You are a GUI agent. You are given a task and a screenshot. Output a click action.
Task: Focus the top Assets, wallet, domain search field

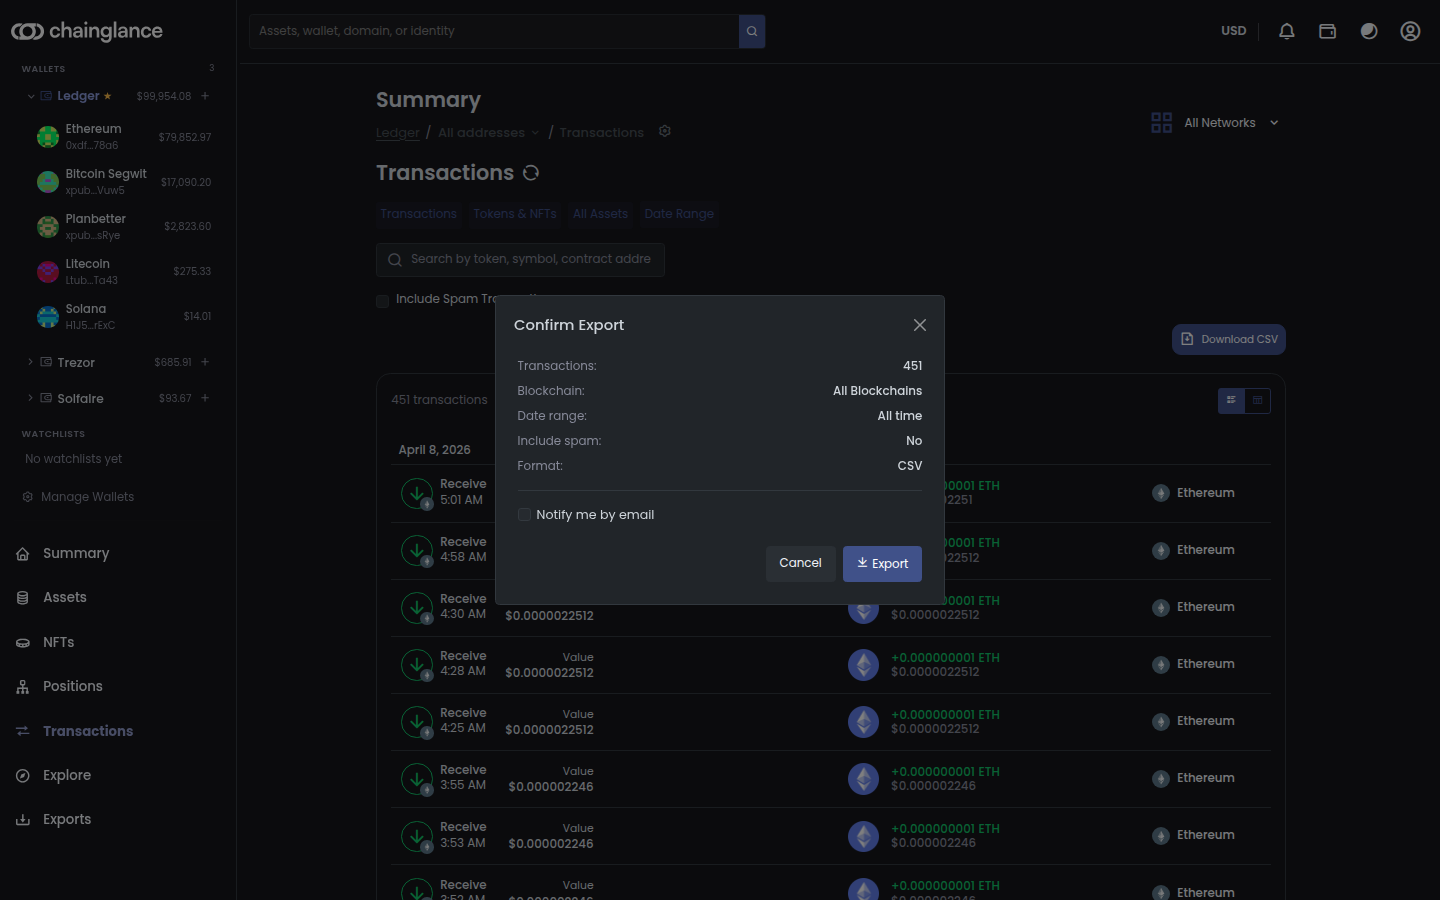[494, 31]
